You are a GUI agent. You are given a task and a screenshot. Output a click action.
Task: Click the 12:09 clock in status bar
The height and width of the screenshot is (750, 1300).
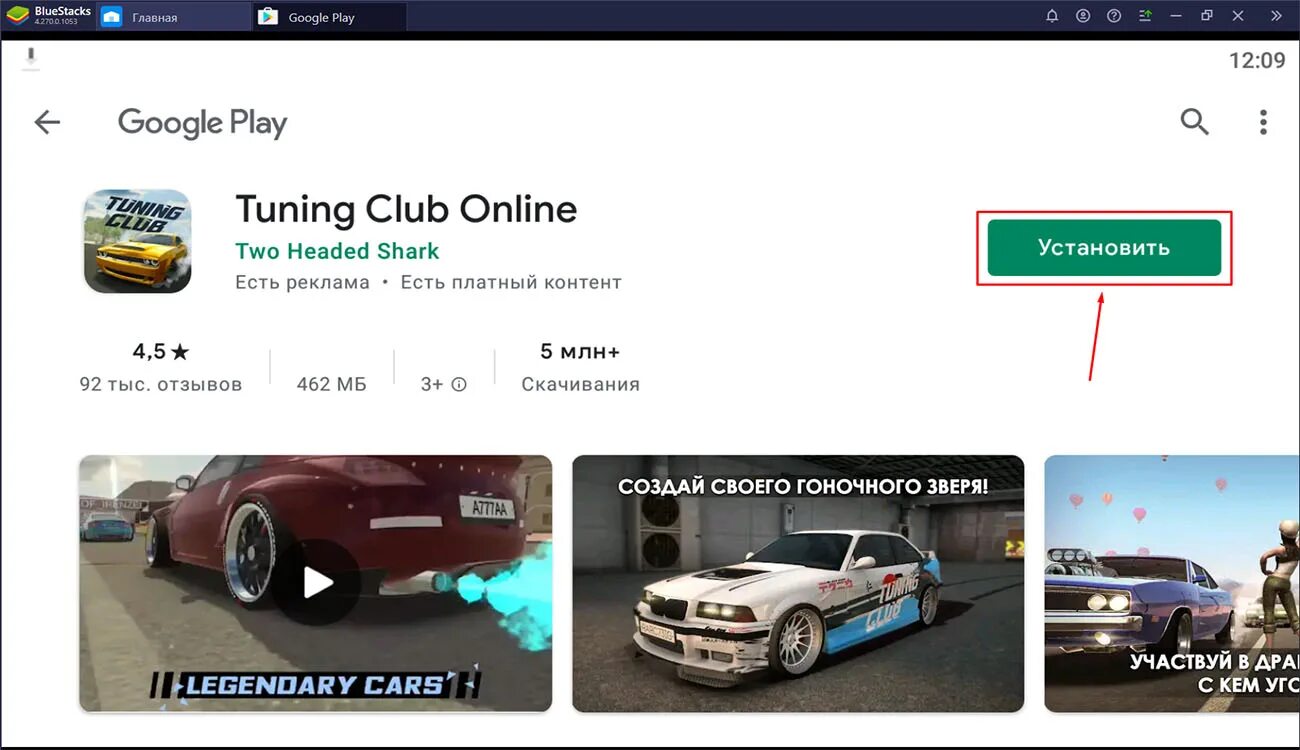click(1257, 60)
